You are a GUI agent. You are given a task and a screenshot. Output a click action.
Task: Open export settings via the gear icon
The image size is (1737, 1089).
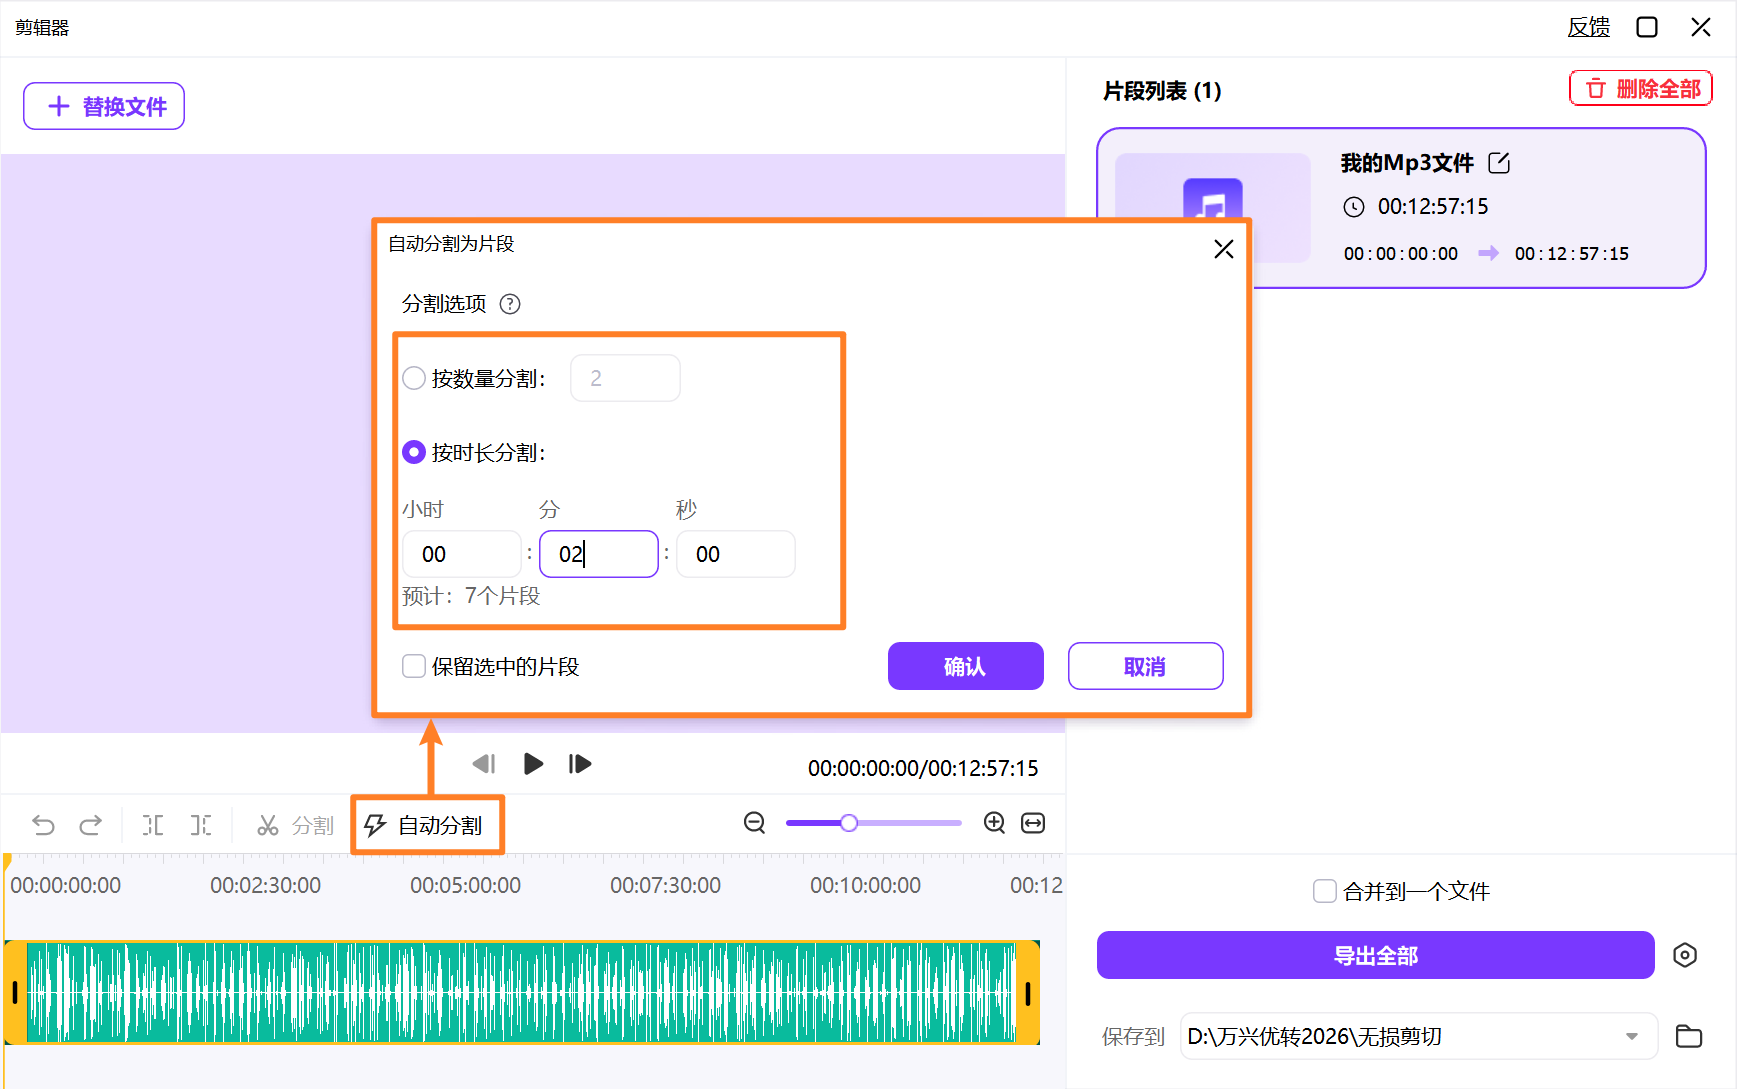click(x=1685, y=955)
